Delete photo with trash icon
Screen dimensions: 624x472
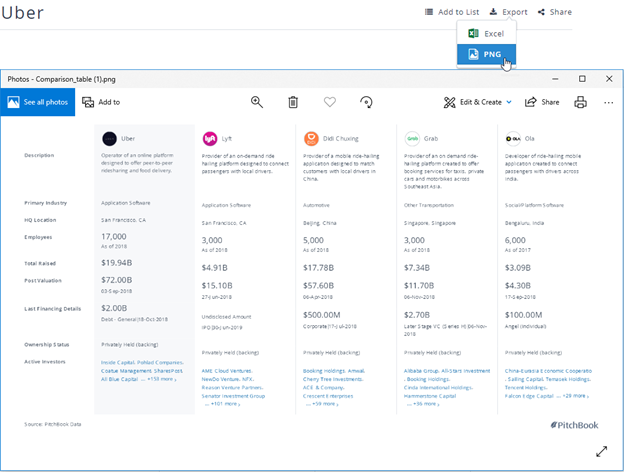[293, 102]
